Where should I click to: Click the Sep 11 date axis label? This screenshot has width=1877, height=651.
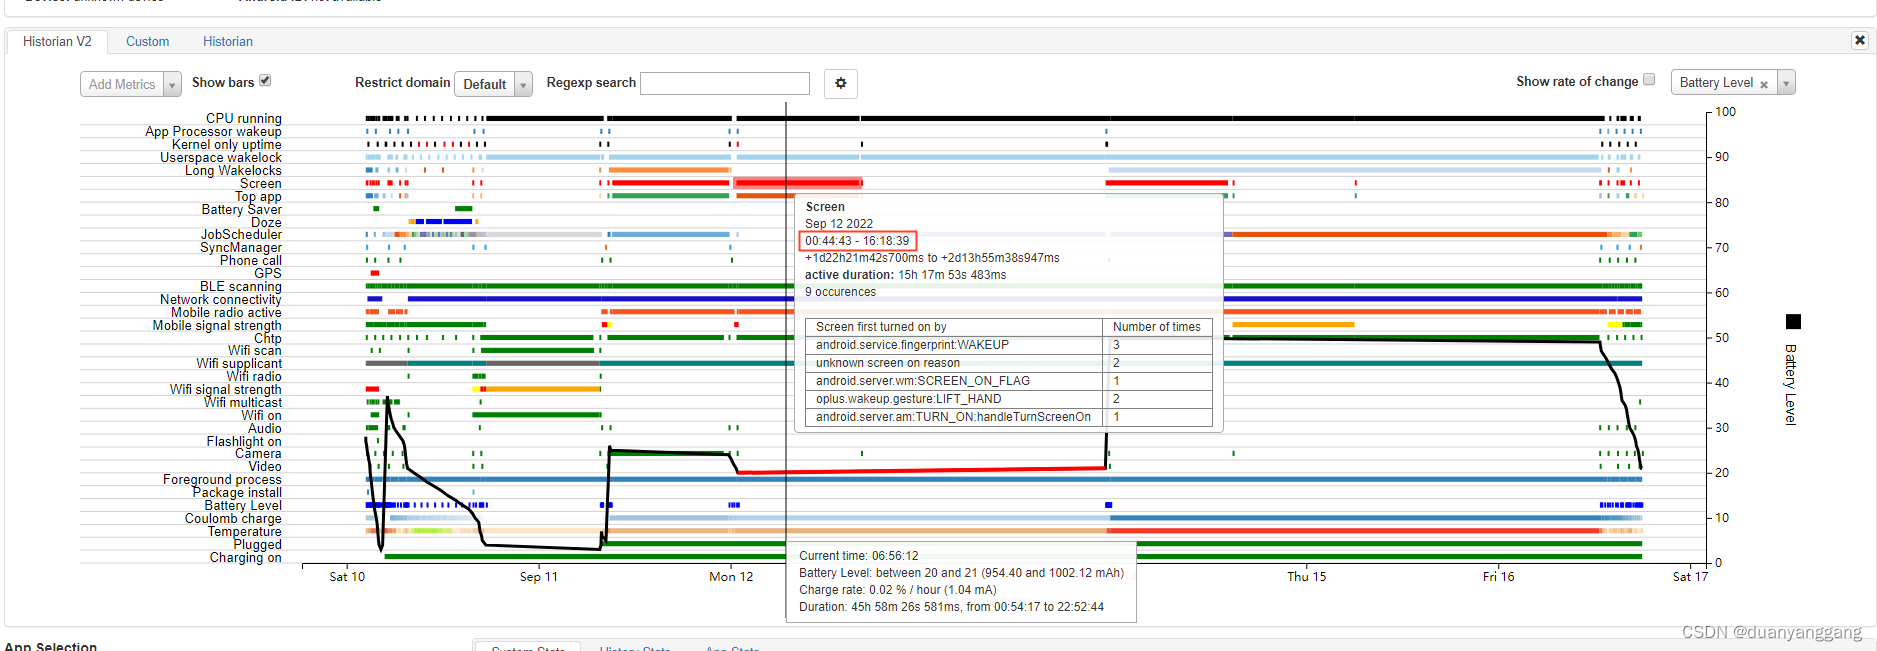click(539, 577)
